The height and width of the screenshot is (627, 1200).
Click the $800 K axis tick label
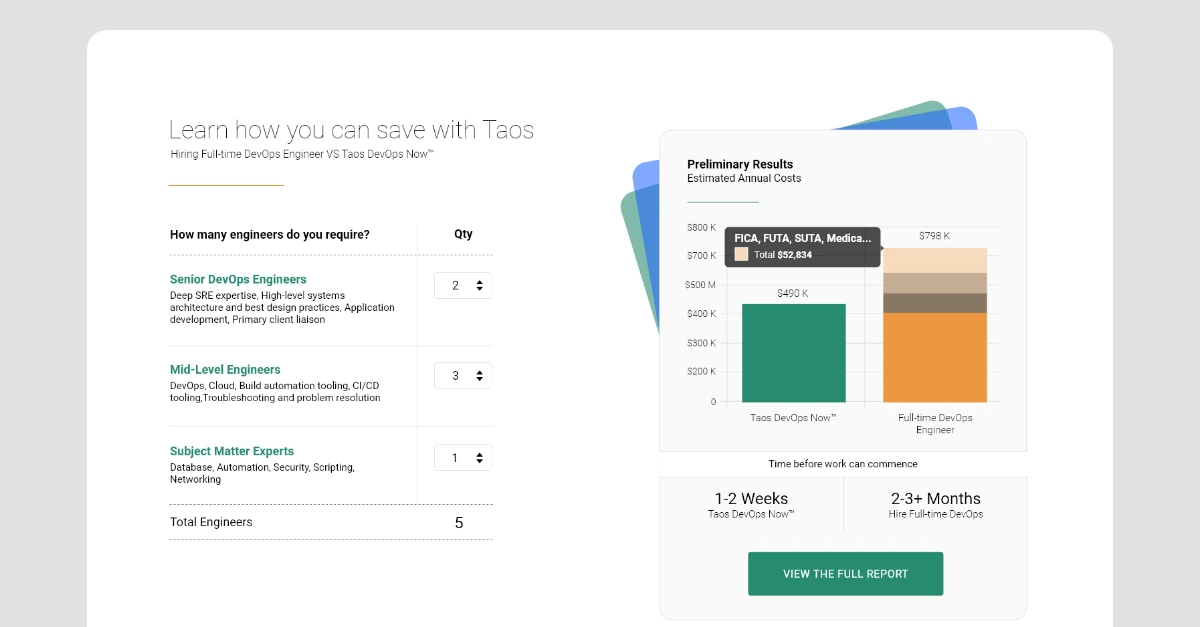click(x=701, y=227)
